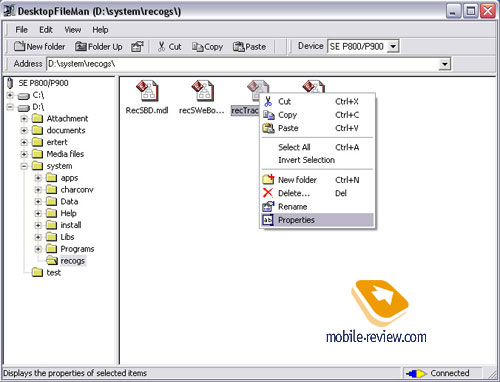
Task: Expand the Data folder node
Action: point(38,202)
